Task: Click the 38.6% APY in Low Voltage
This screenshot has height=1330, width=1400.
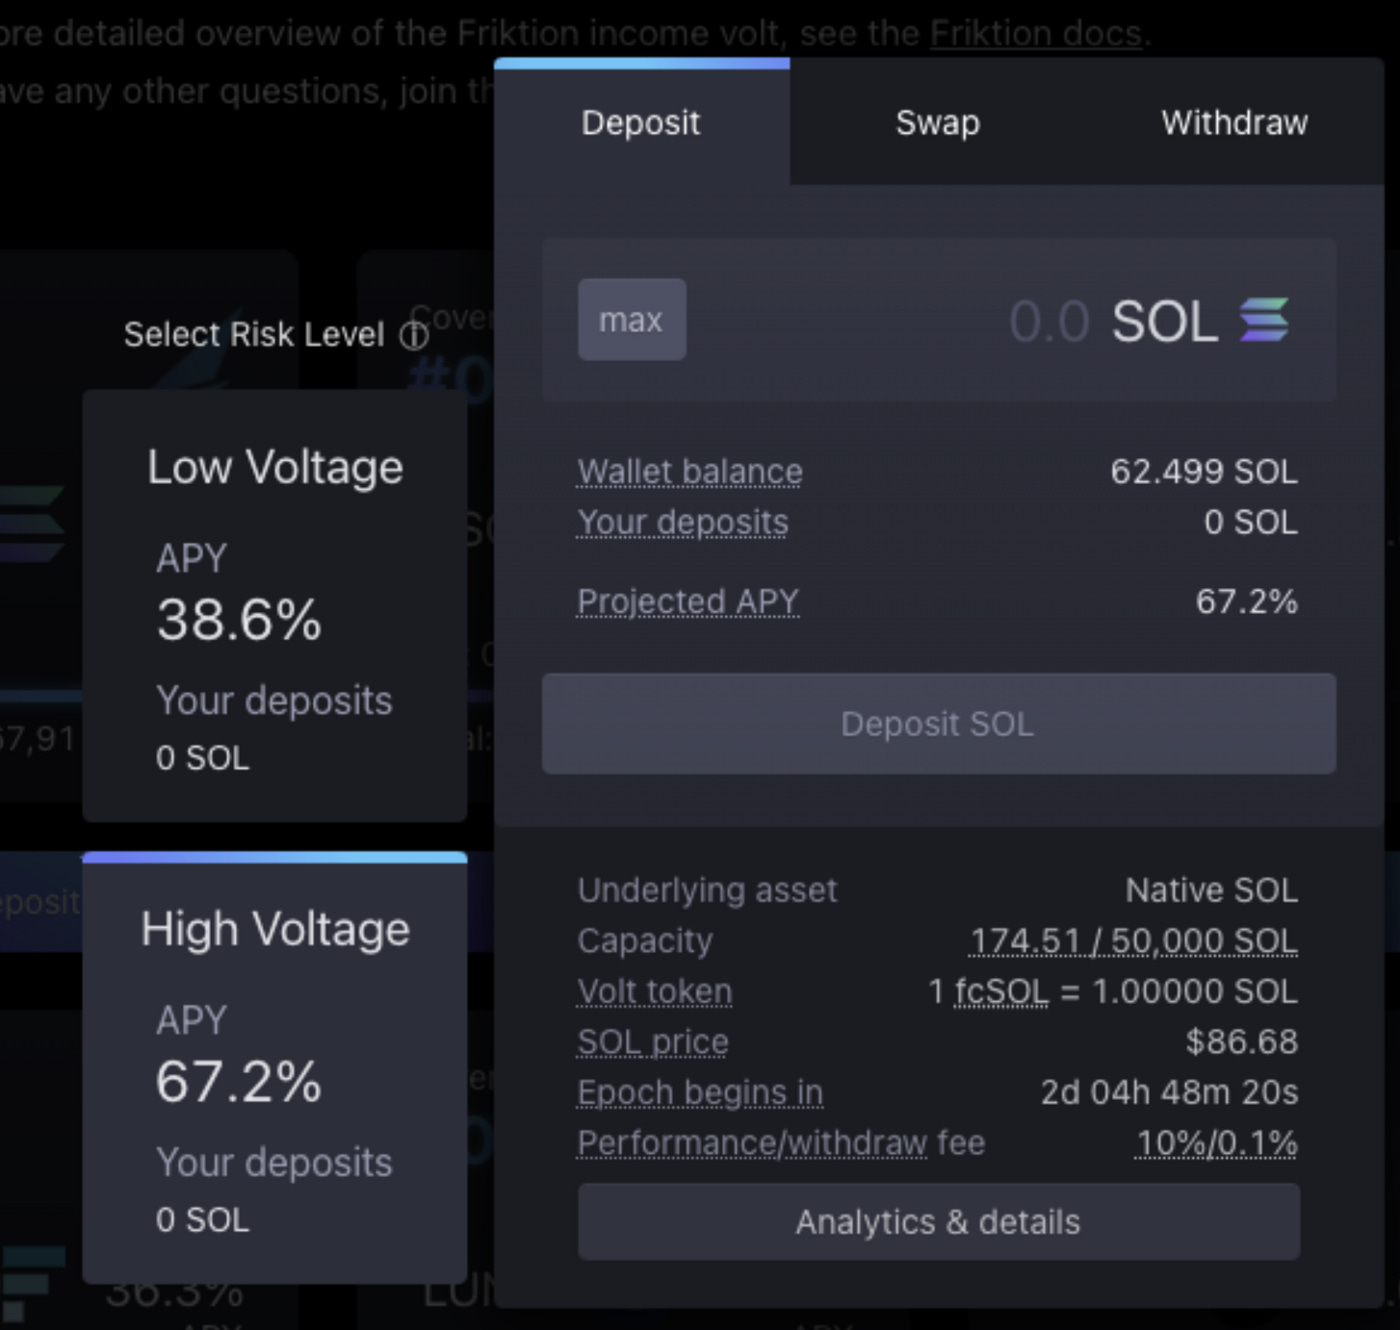Action: pos(239,619)
